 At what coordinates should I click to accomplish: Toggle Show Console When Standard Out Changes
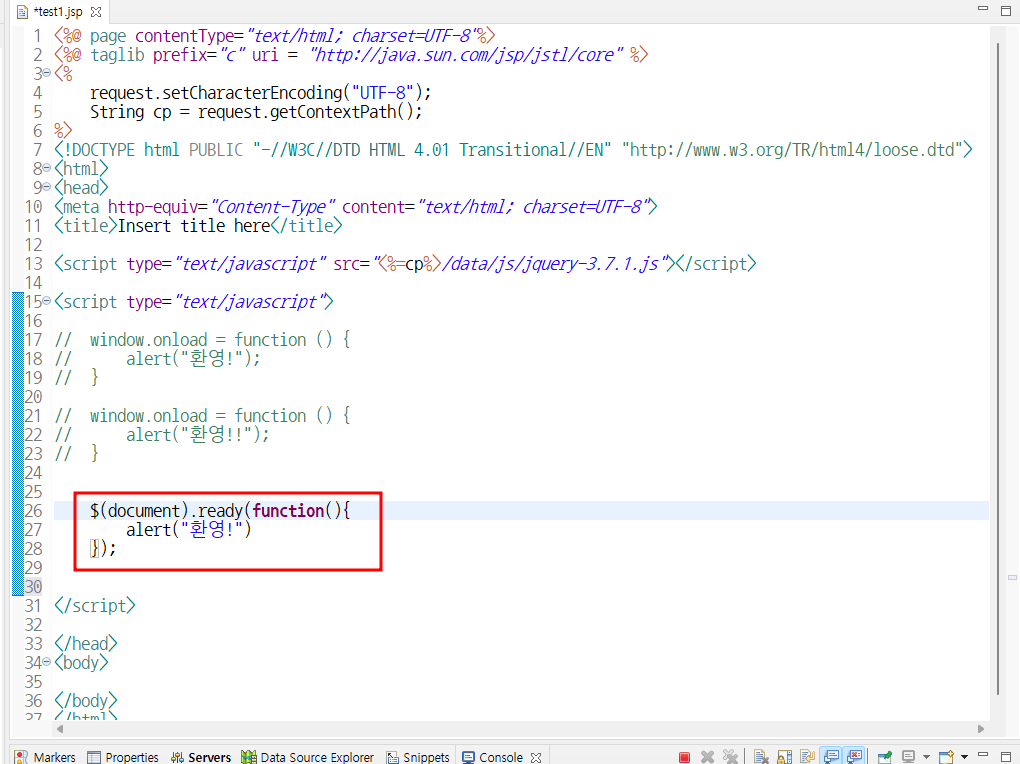pos(831,756)
